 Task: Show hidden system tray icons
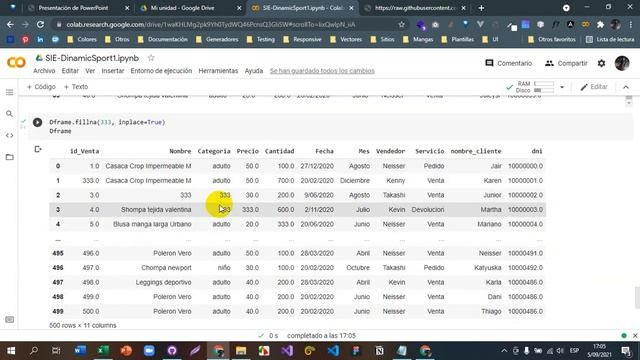[x=504, y=351]
